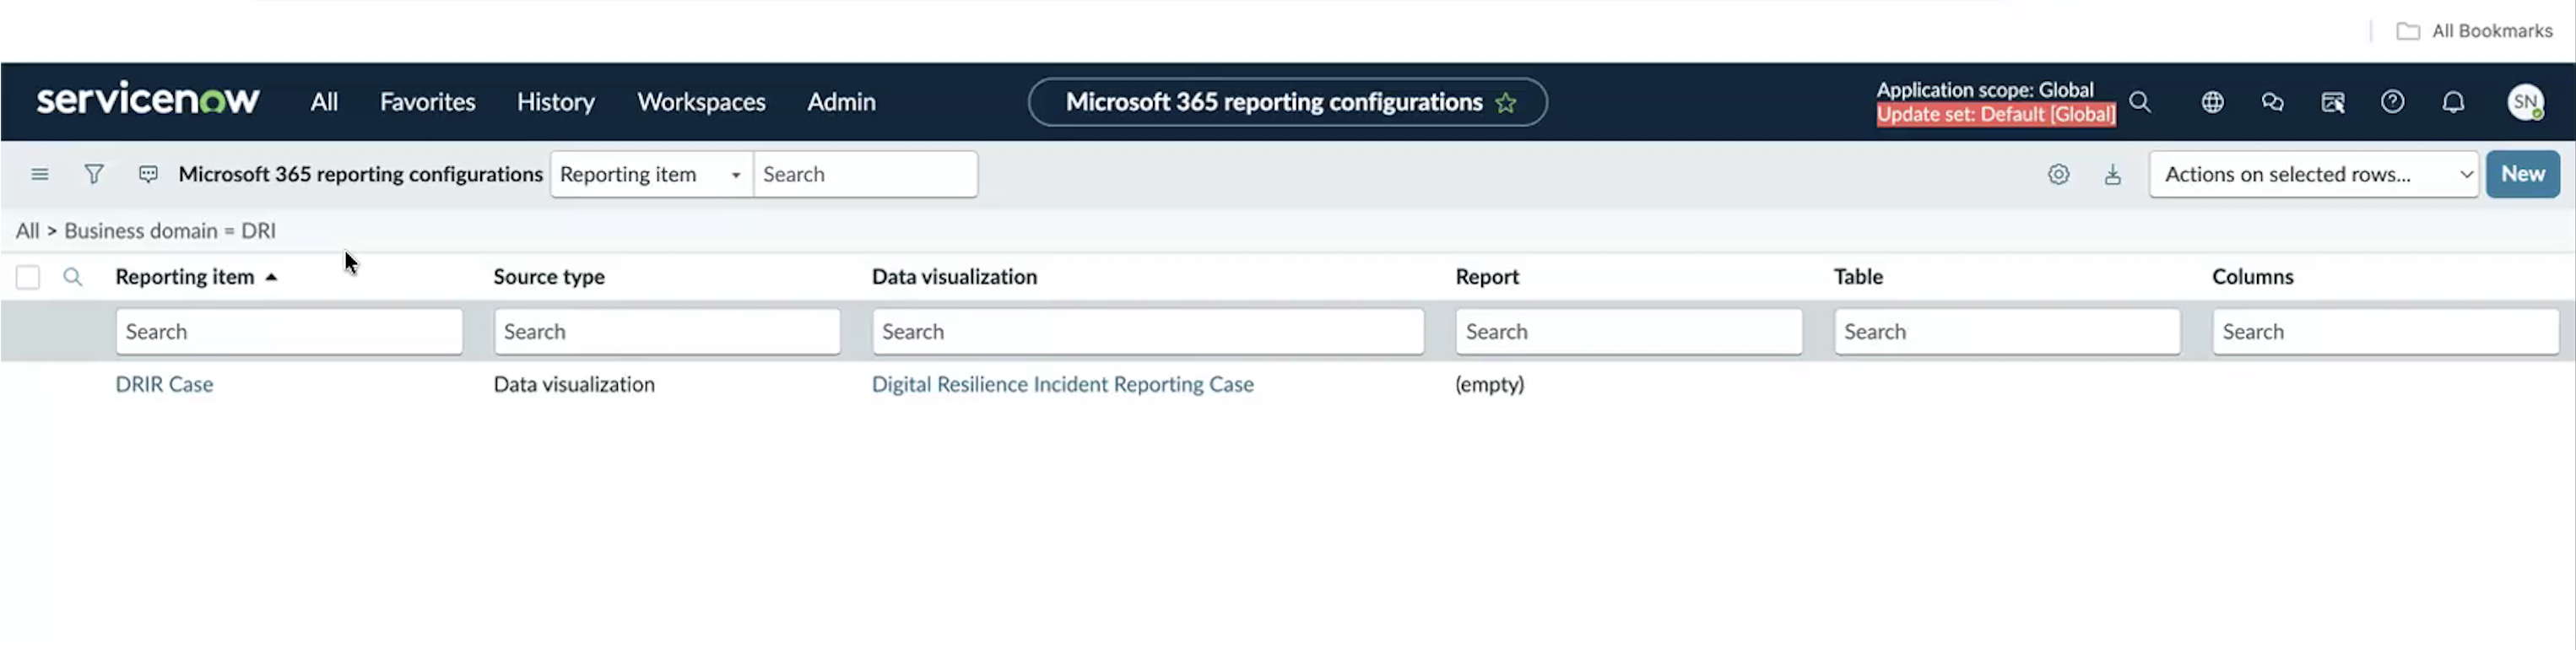Focus the Source type column search field

667,331
